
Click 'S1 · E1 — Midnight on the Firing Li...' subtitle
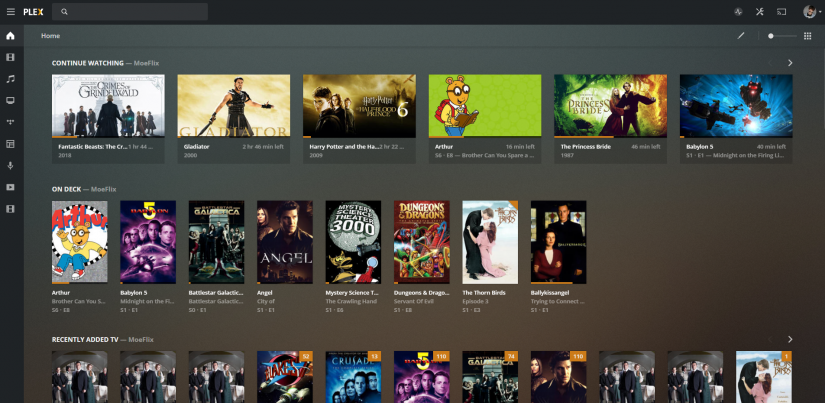736,156
